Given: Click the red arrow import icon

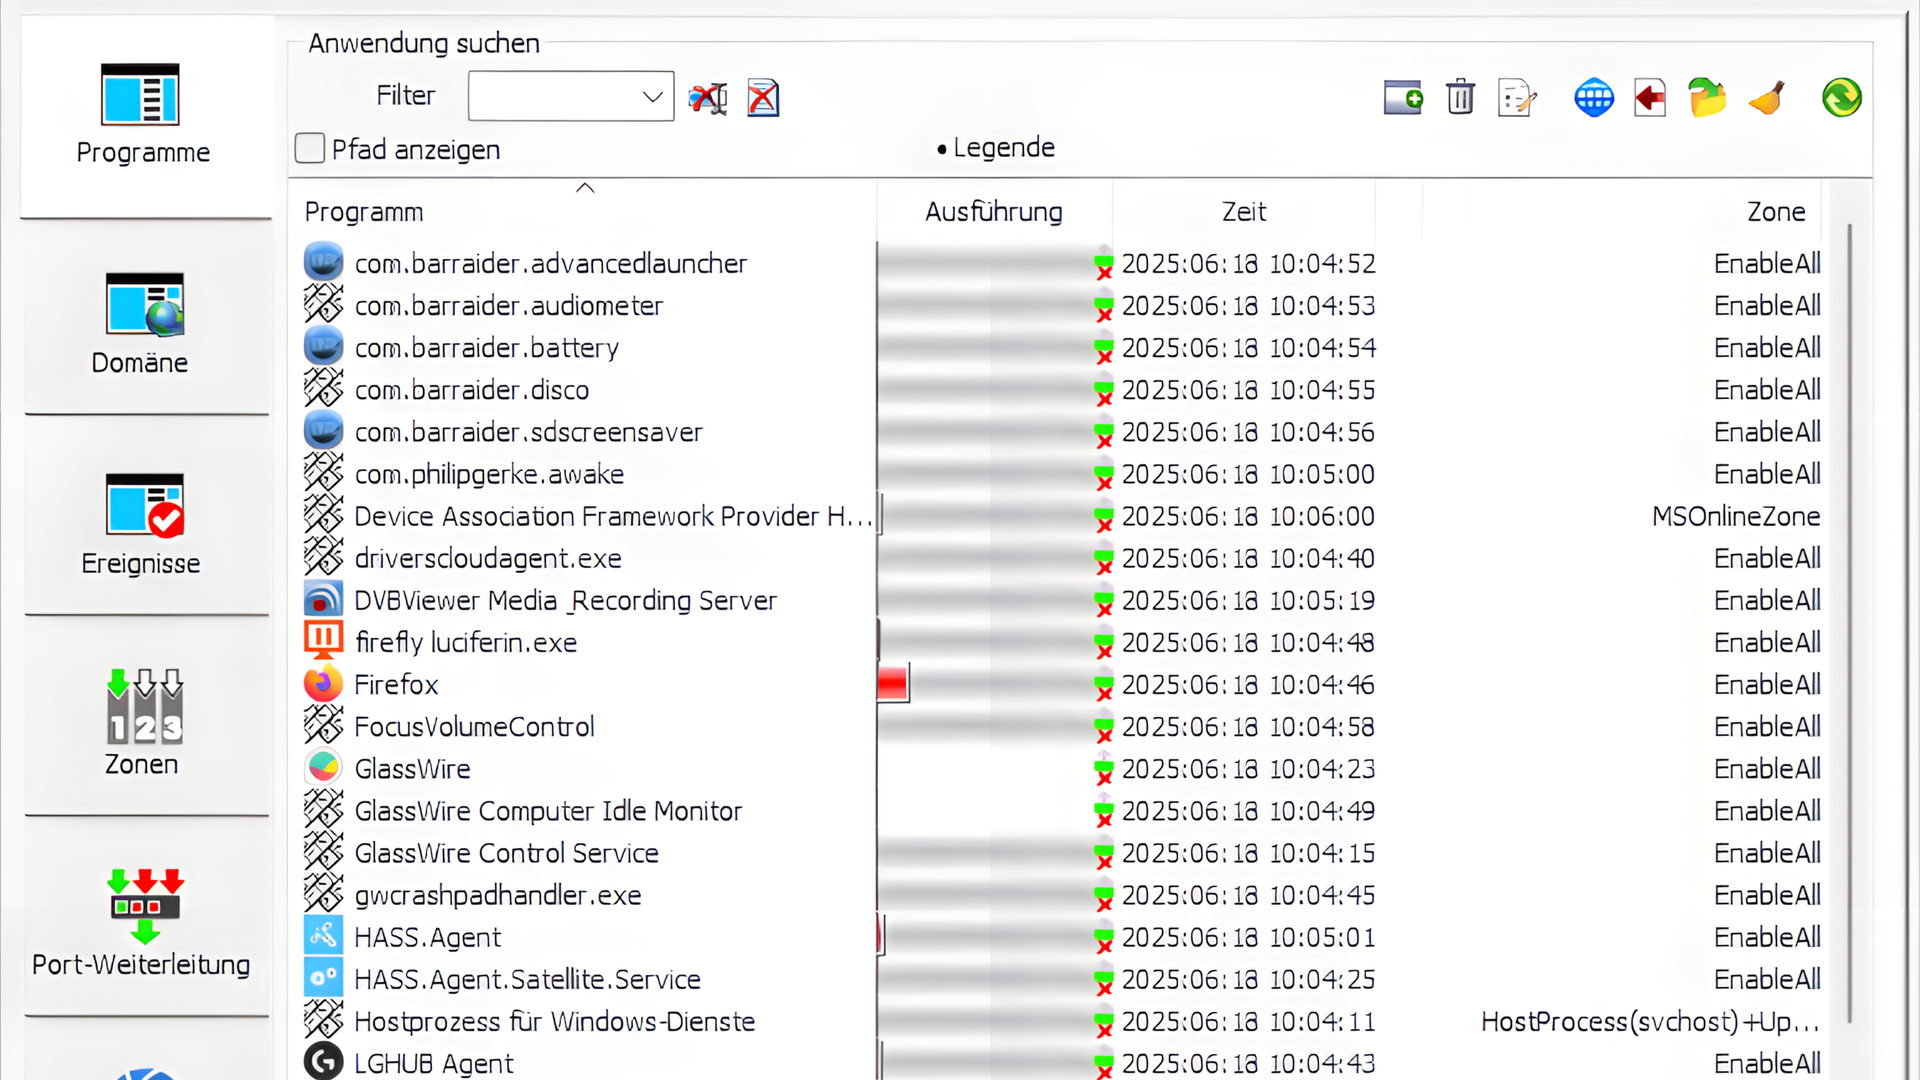Looking at the screenshot, I should tap(1650, 98).
